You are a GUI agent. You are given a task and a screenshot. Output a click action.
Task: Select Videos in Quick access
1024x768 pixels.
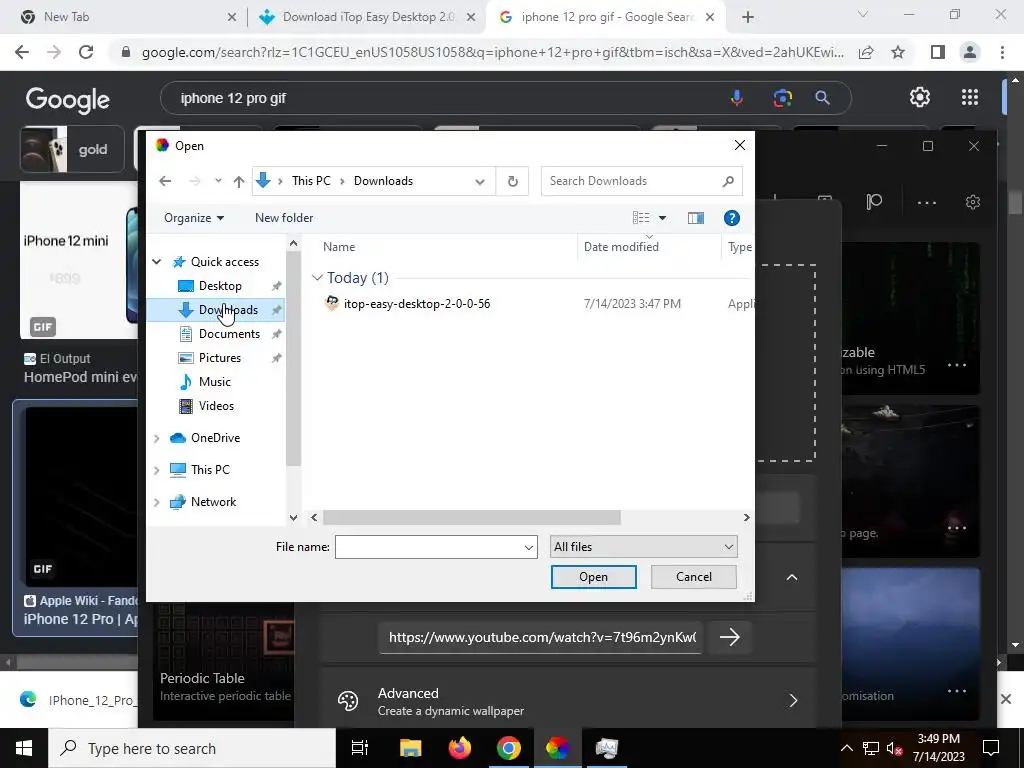point(216,406)
